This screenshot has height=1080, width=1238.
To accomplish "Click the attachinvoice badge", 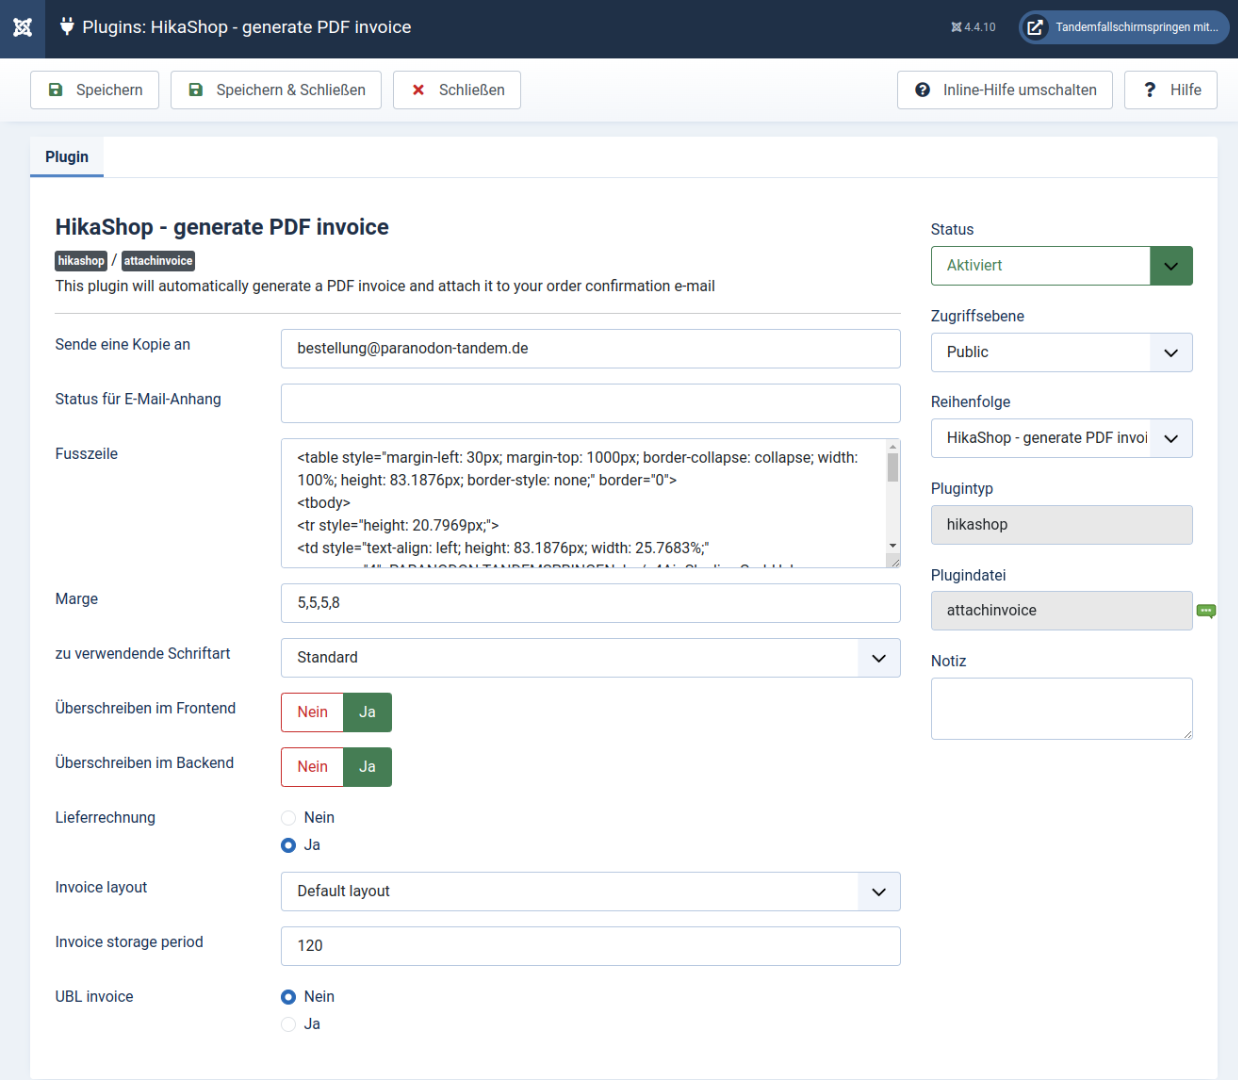I will click(158, 261).
